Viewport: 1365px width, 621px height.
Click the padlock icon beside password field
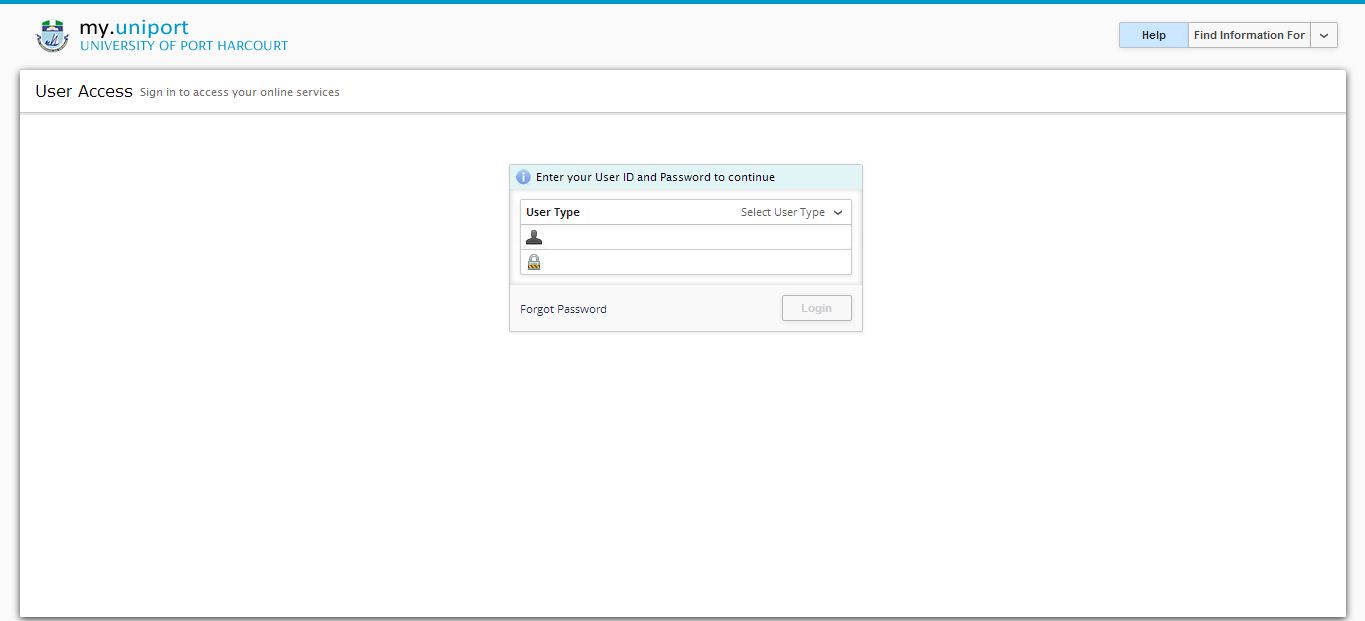click(534, 262)
